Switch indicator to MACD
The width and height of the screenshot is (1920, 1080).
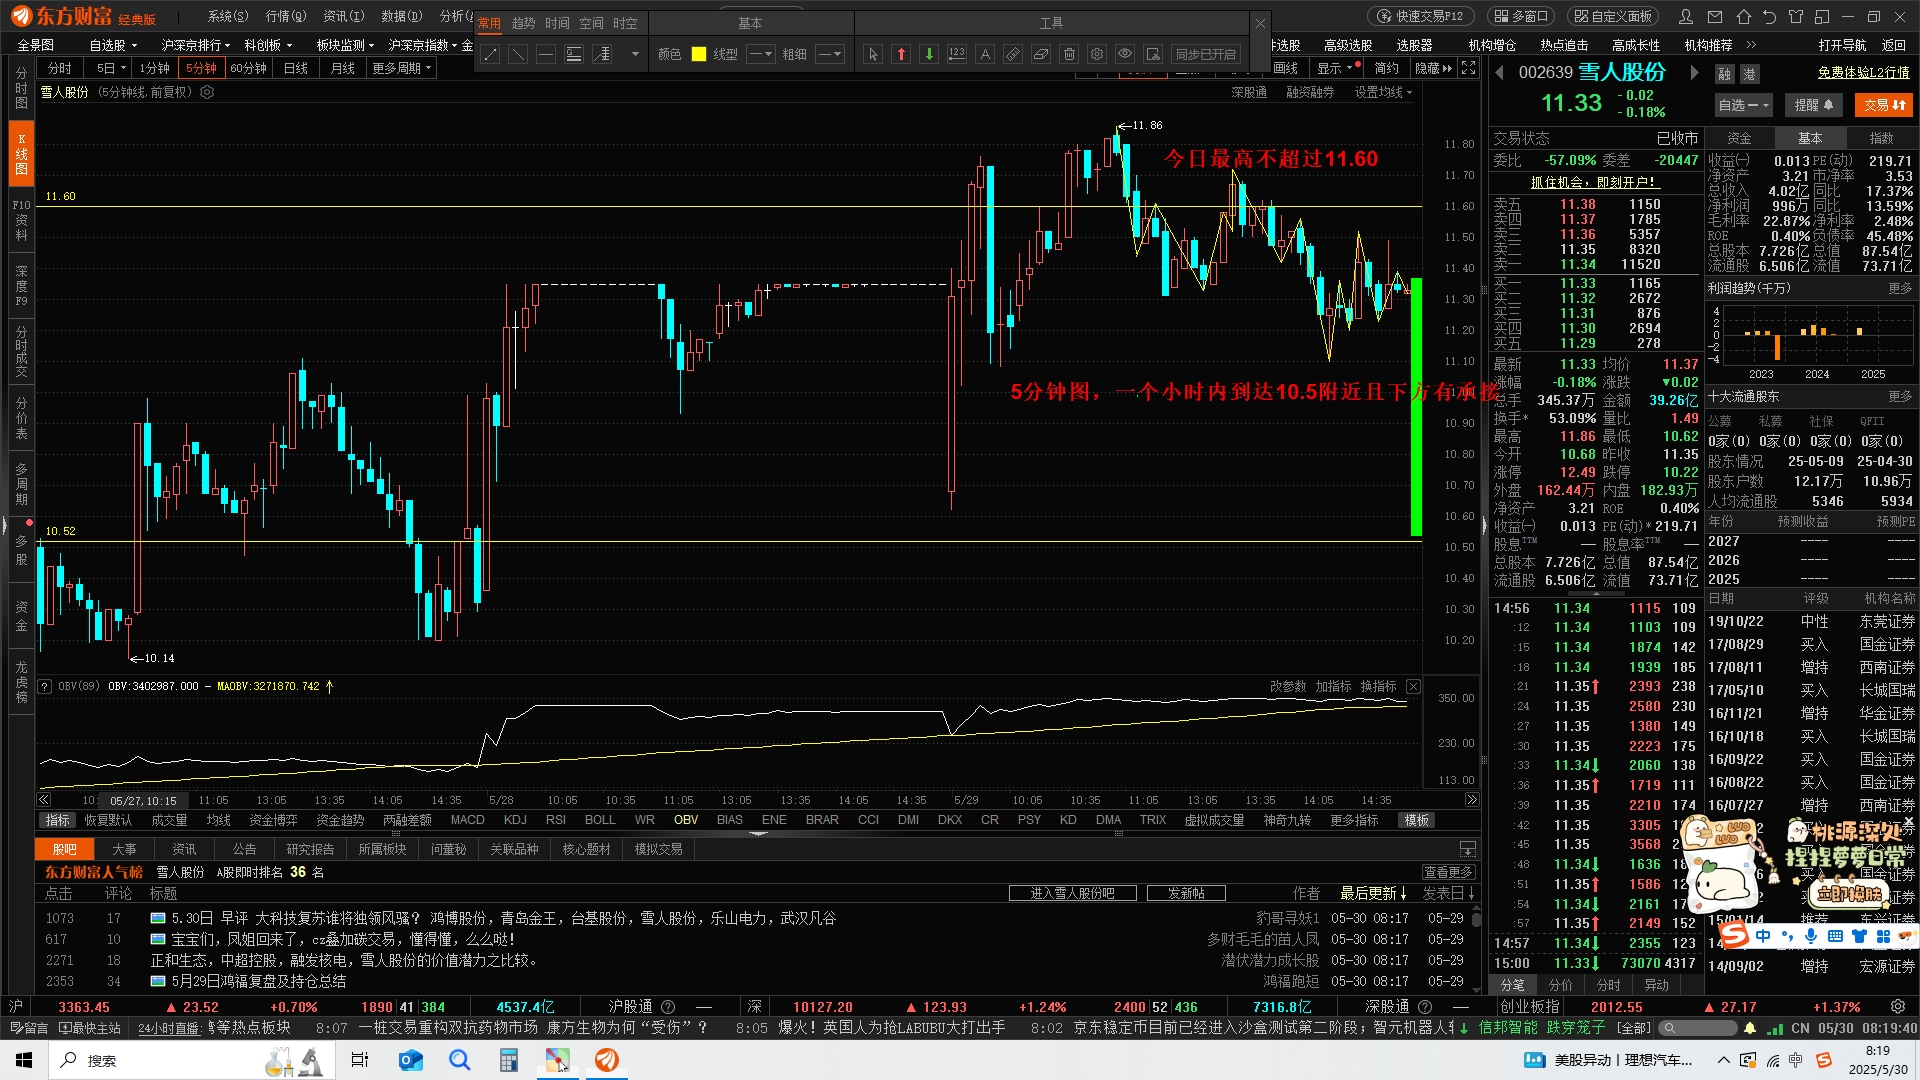tap(467, 820)
